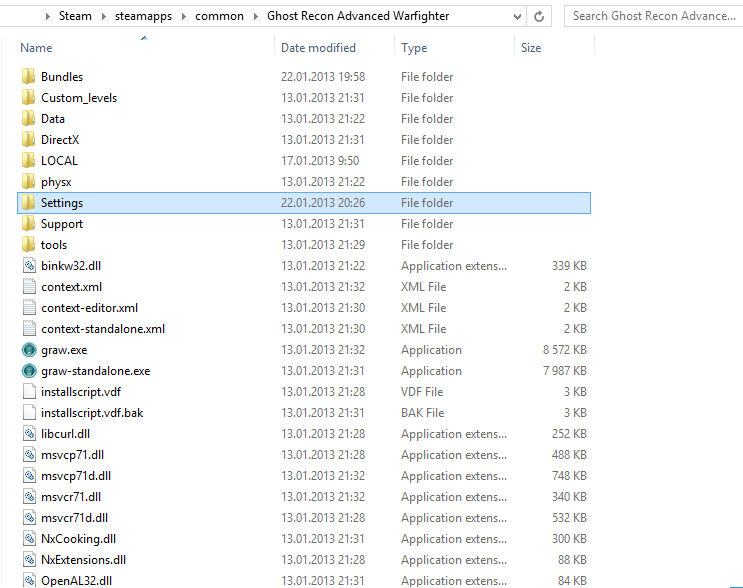Click the binkw32.dll file icon
Viewport: 743px width, 588px height.
29,266
